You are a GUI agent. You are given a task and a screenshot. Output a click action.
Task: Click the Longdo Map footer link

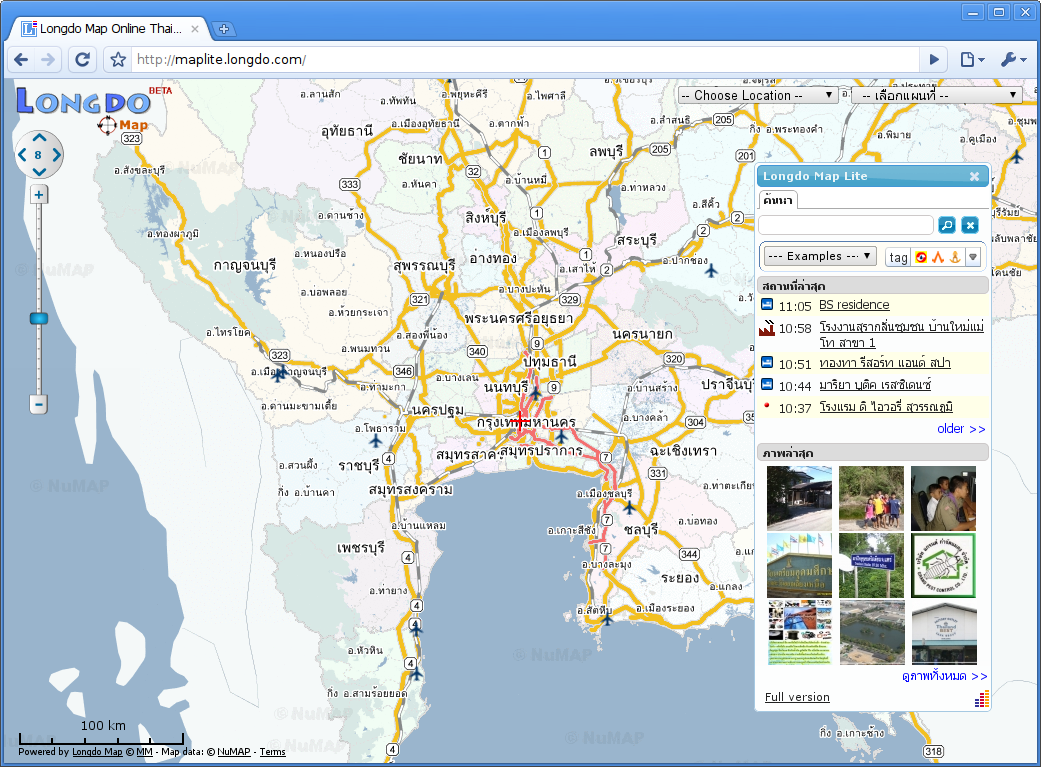(x=97, y=752)
